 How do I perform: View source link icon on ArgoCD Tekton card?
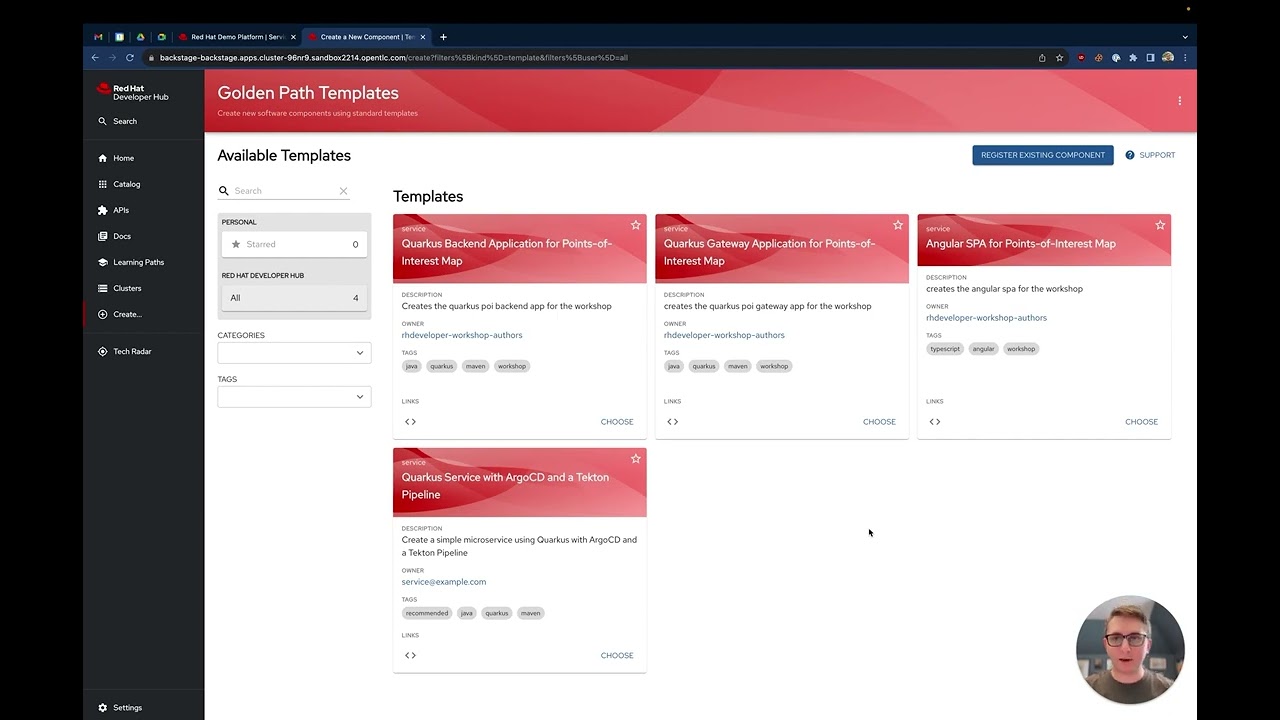410,655
